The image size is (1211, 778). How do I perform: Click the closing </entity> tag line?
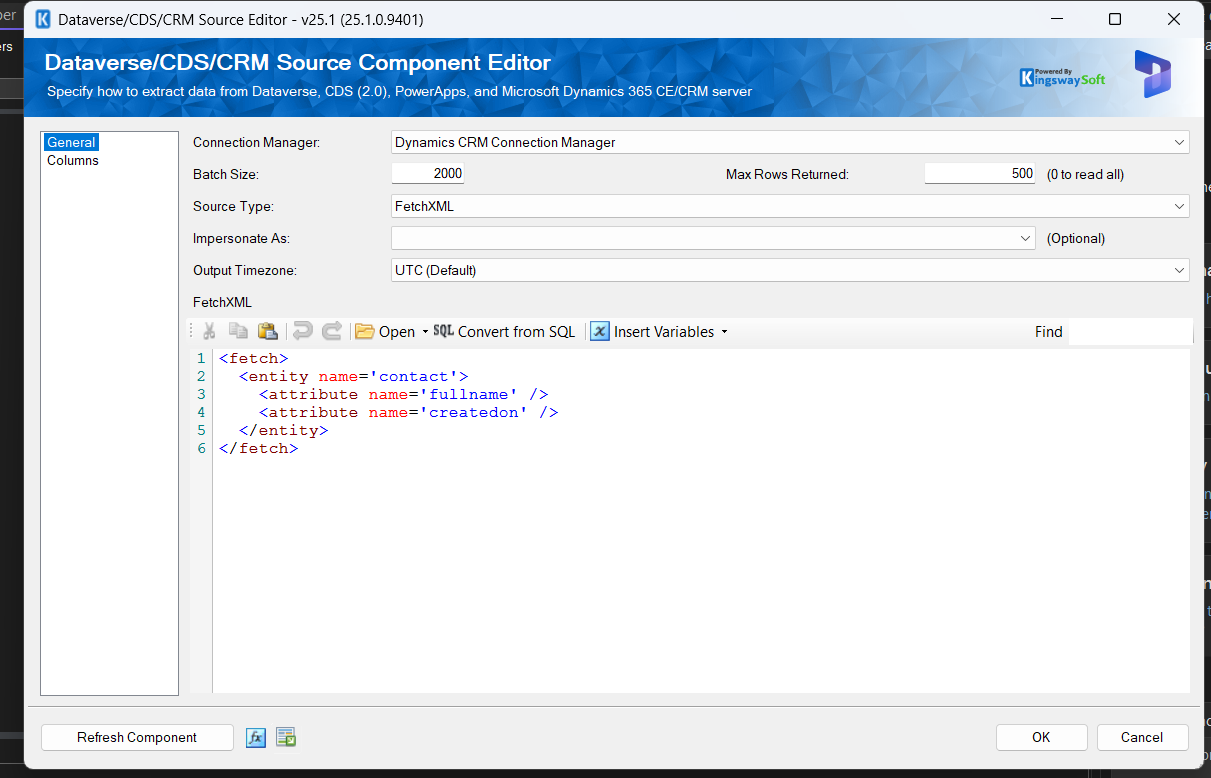pos(284,430)
